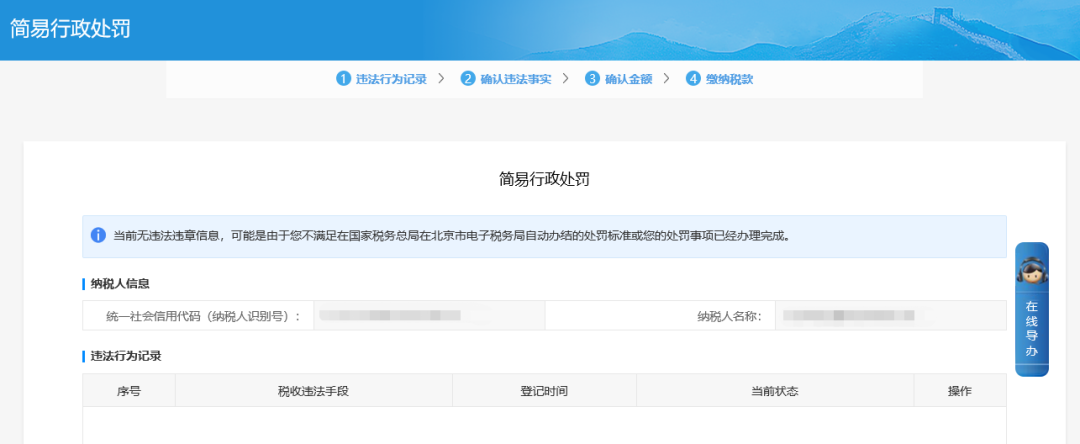Click the 当前无违法违章信息 notice text
This screenshot has height=444, width=1080.
(x=451, y=236)
